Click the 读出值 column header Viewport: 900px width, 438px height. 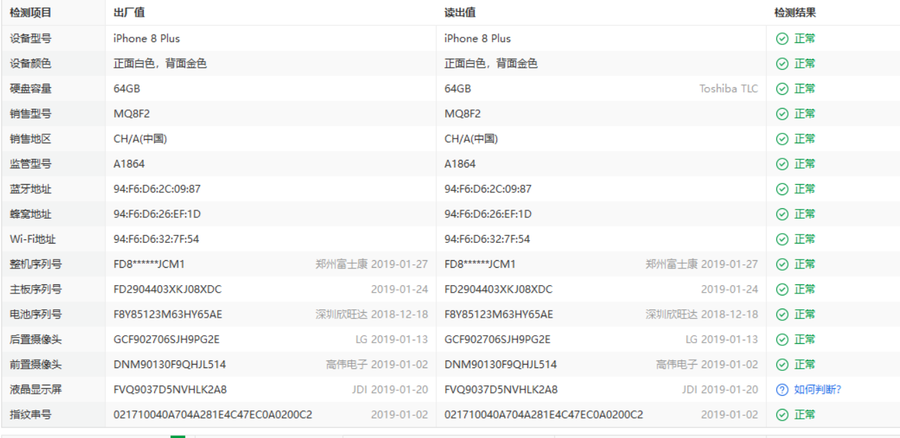(460, 13)
